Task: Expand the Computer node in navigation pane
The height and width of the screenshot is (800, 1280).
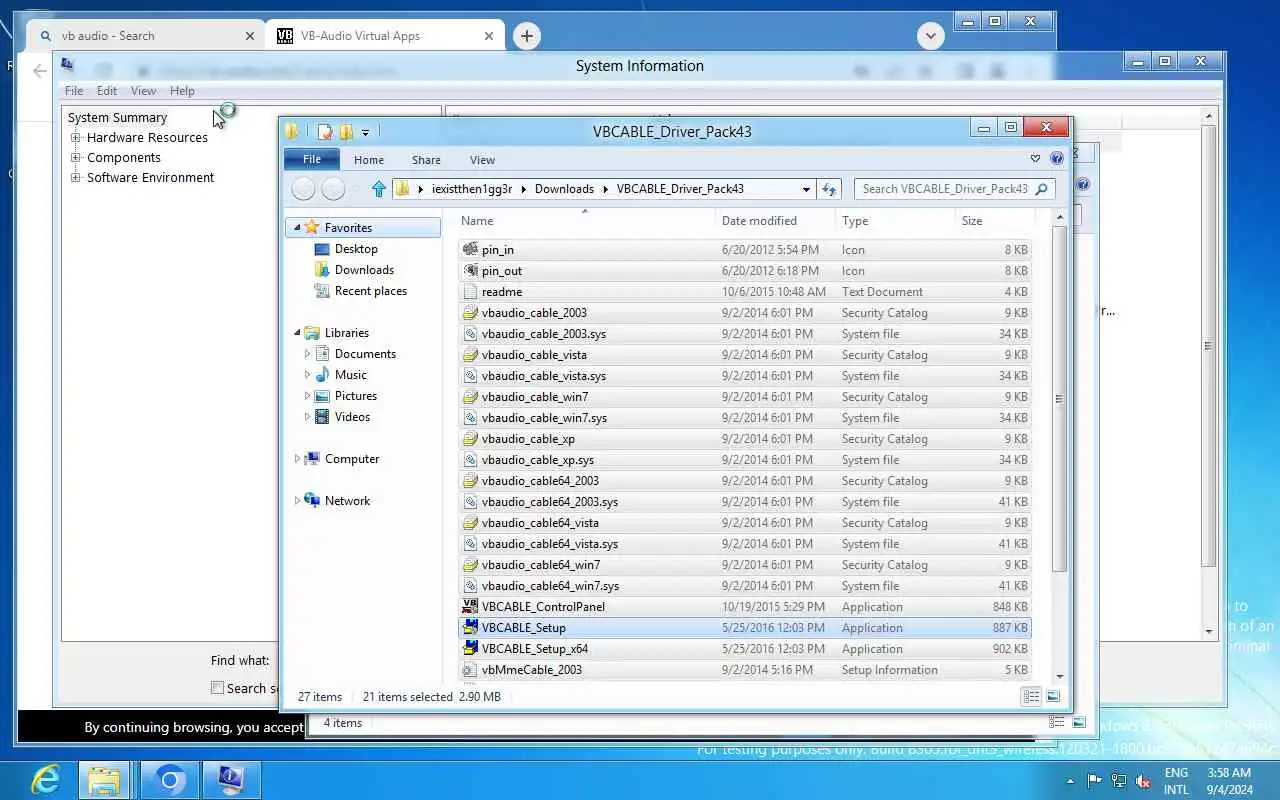Action: tap(297, 459)
